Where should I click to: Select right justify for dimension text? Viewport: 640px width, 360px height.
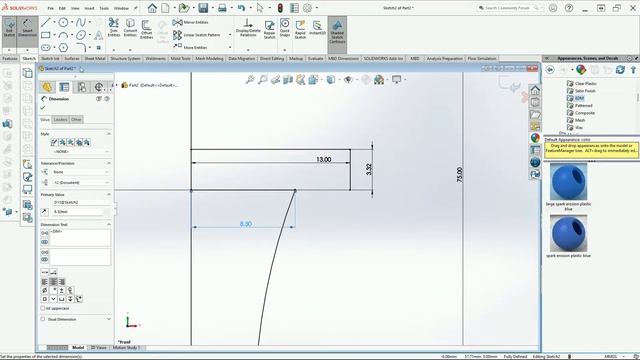point(62,282)
